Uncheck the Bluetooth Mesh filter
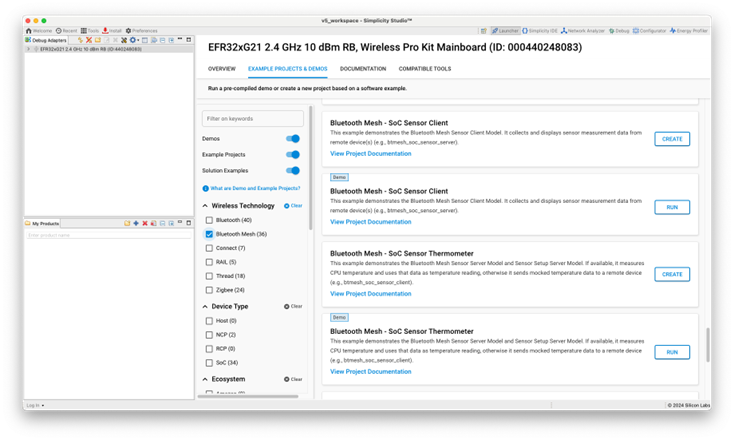The height and width of the screenshot is (440, 734). 209,234
